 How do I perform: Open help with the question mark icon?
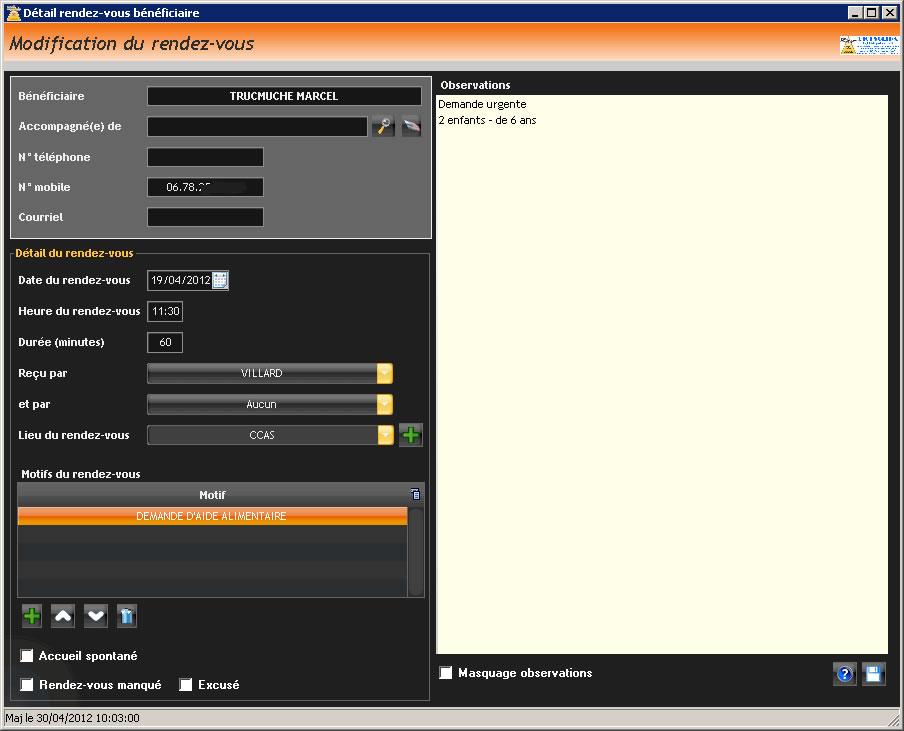(x=845, y=674)
